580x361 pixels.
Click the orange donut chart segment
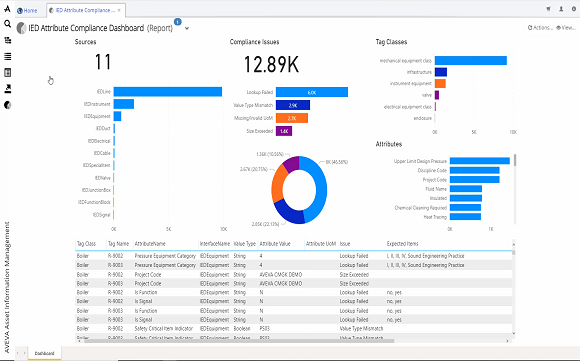(x=278, y=184)
